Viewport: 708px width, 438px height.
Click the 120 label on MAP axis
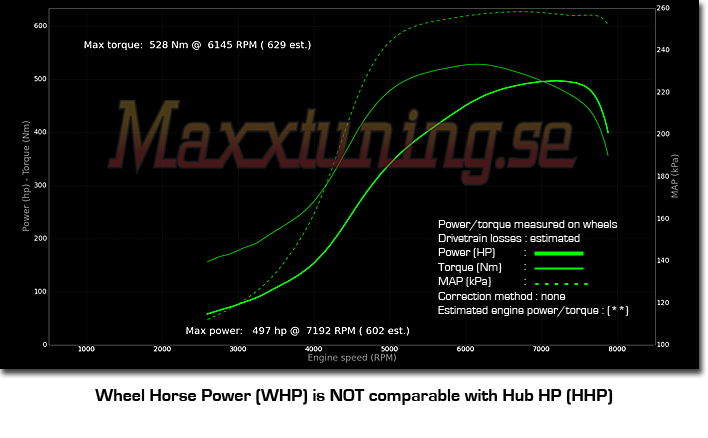coord(663,303)
